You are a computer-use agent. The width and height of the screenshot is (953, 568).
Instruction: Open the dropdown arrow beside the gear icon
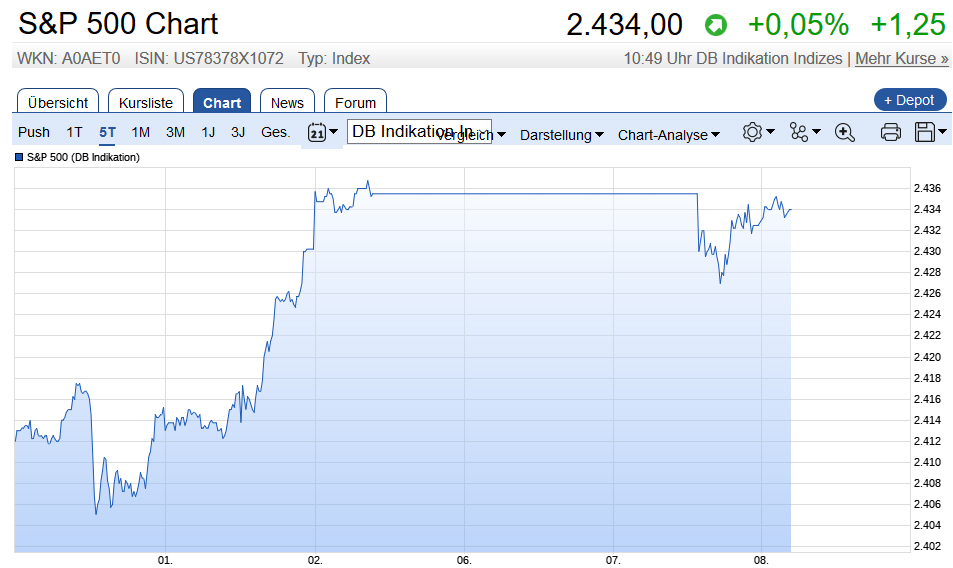click(x=770, y=131)
